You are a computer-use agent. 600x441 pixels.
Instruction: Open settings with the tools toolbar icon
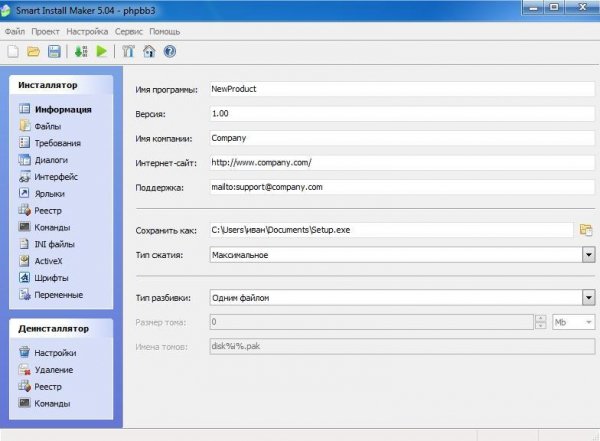click(x=128, y=51)
